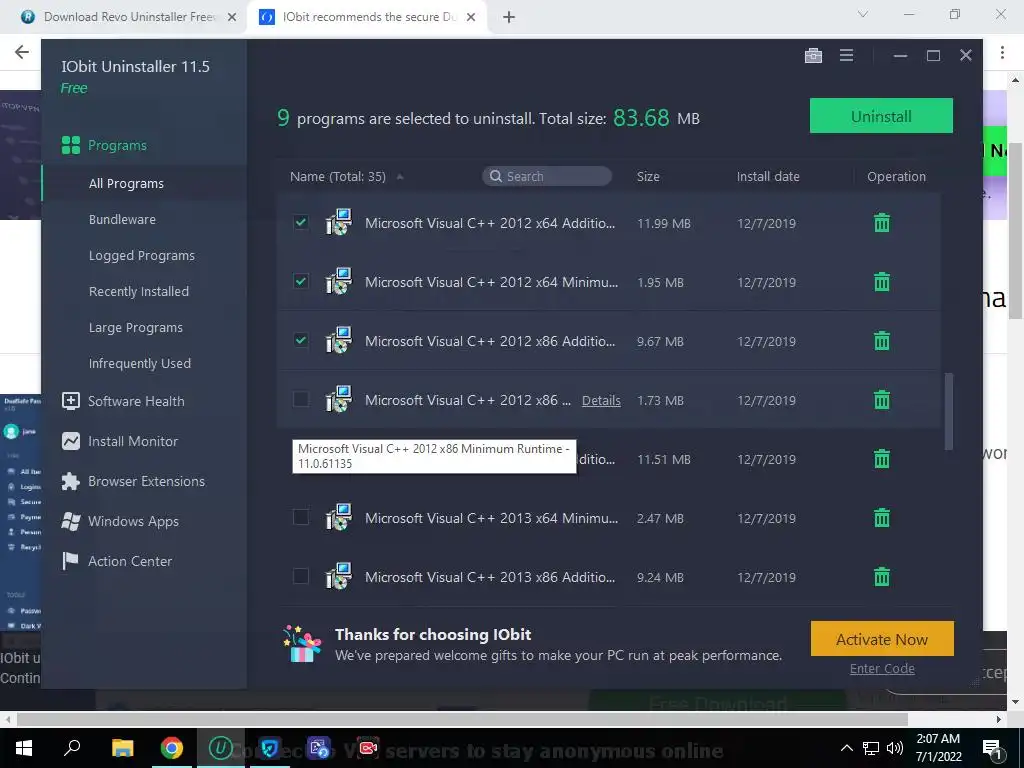Click installer icon of 2012 x64 Additional row
This screenshot has height=768, width=1024.
point(339,222)
